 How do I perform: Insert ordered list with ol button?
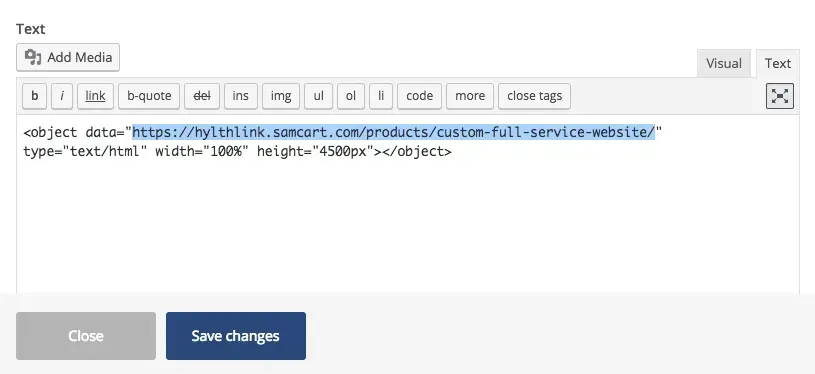point(351,96)
